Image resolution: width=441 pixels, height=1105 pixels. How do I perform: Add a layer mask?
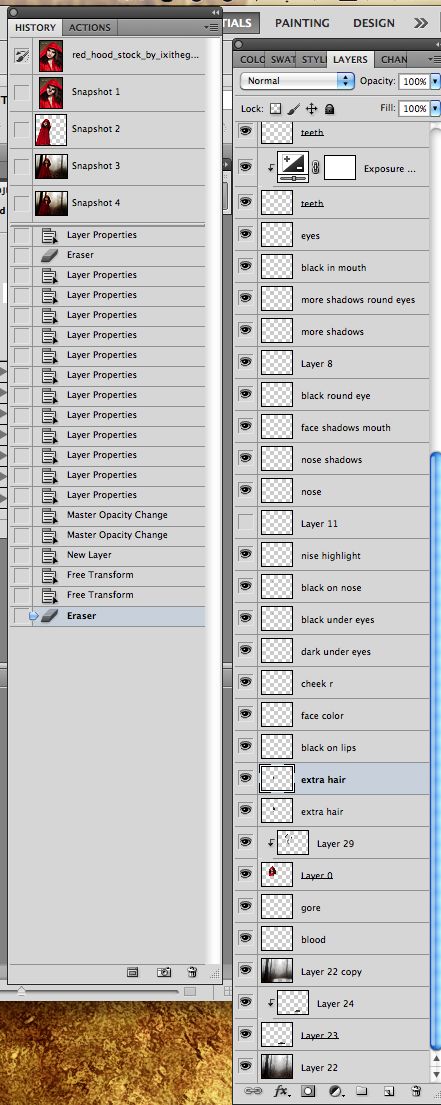coord(308,1091)
